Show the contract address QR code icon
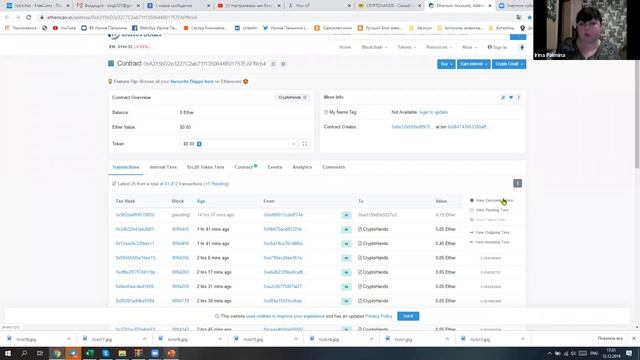The image size is (640, 360). click(283, 64)
